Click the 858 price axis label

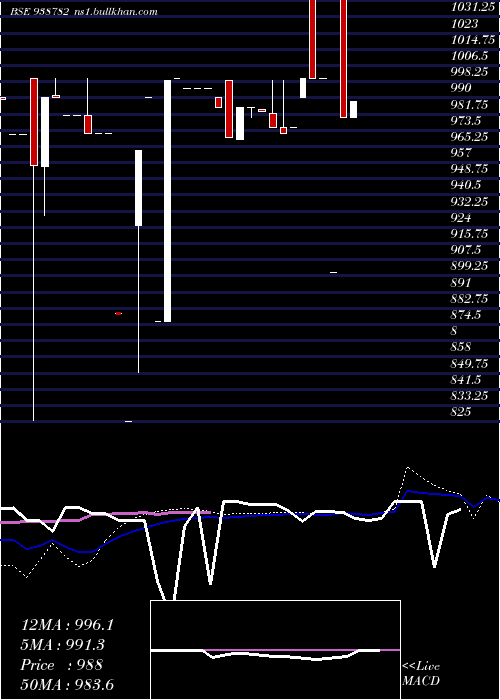pos(461,347)
